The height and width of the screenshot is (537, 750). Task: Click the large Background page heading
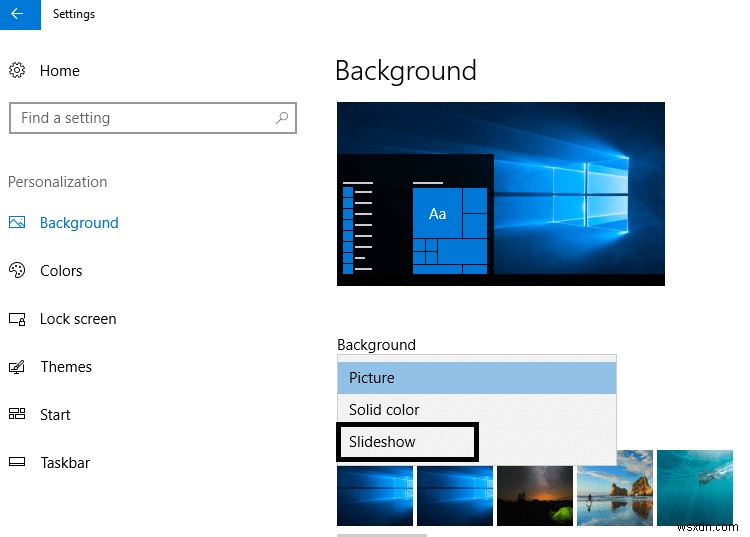click(406, 71)
